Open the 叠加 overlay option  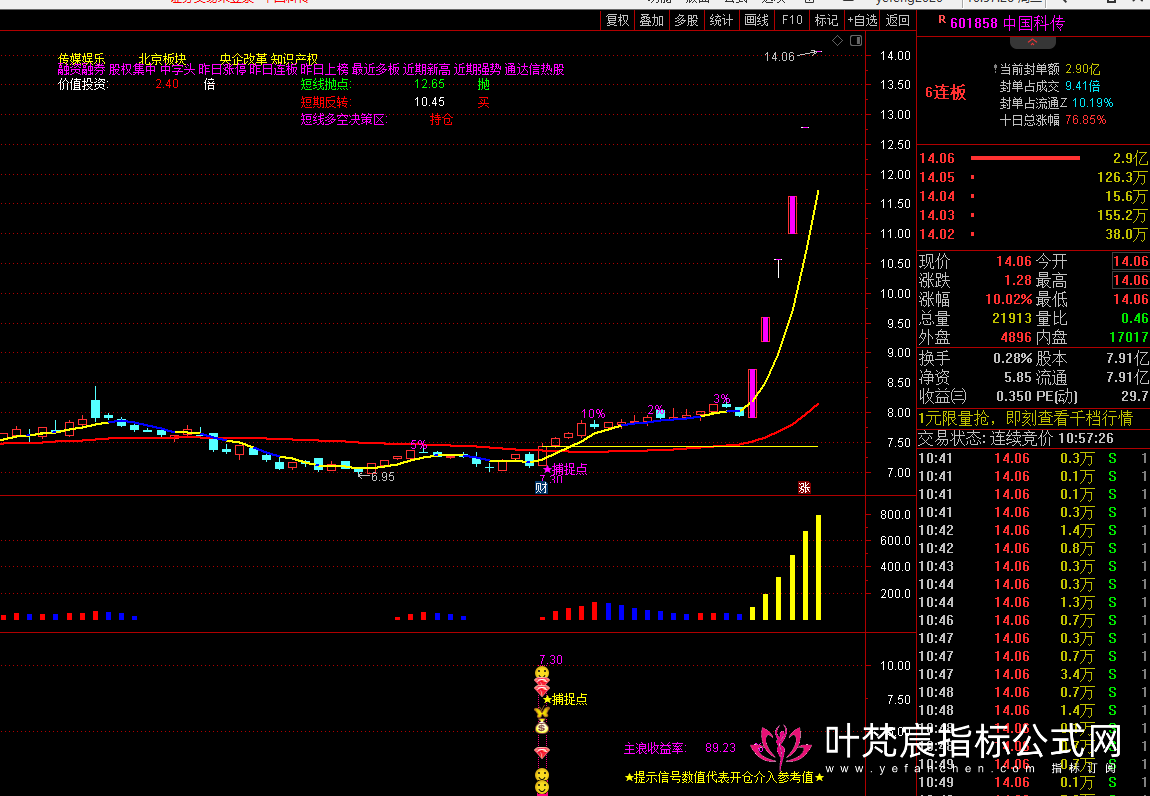click(x=651, y=20)
